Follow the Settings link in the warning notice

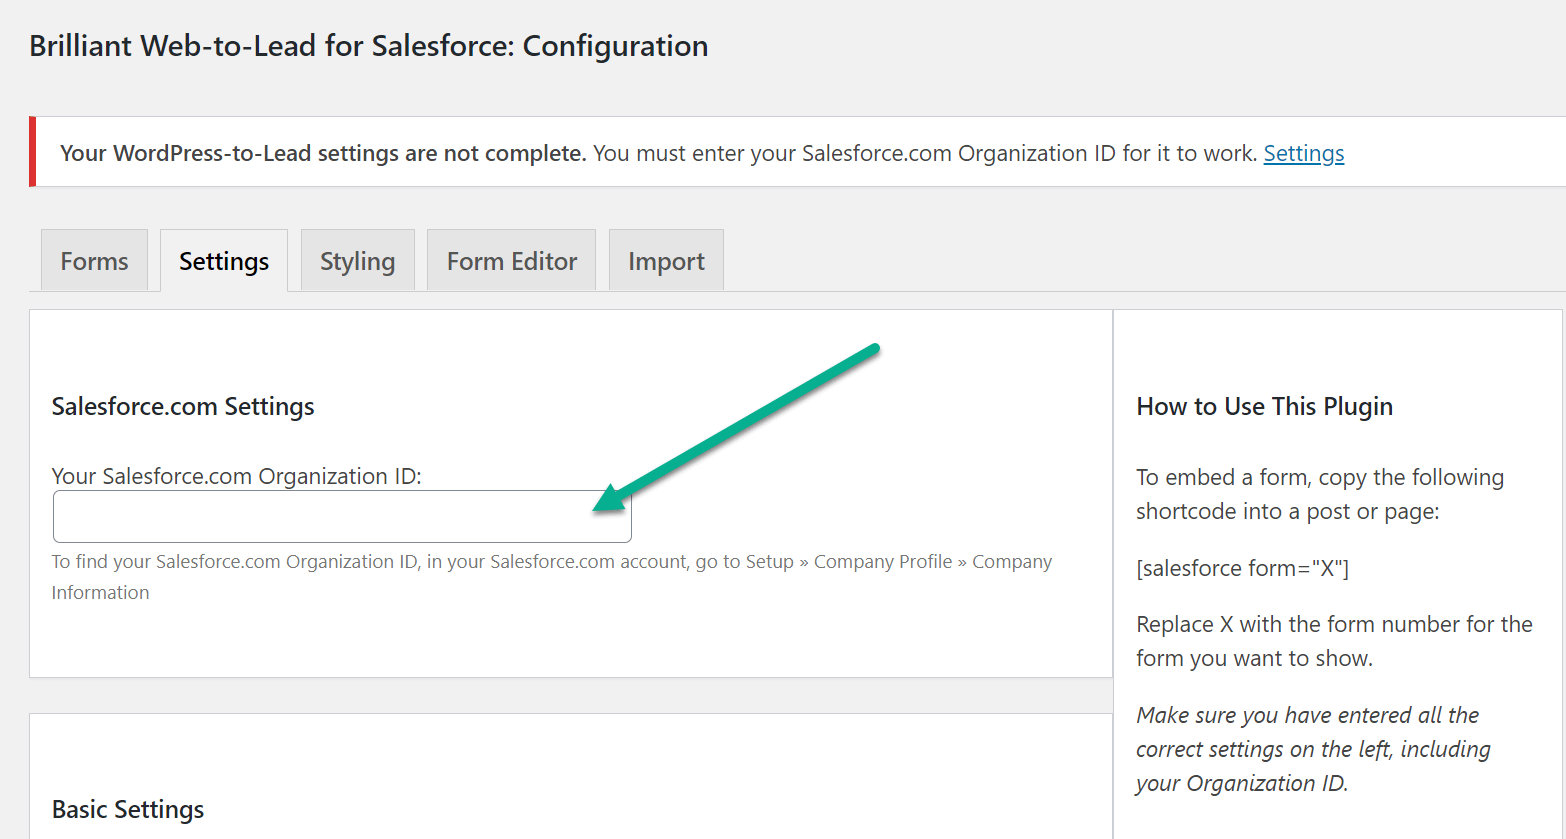tap(1304, 153)
